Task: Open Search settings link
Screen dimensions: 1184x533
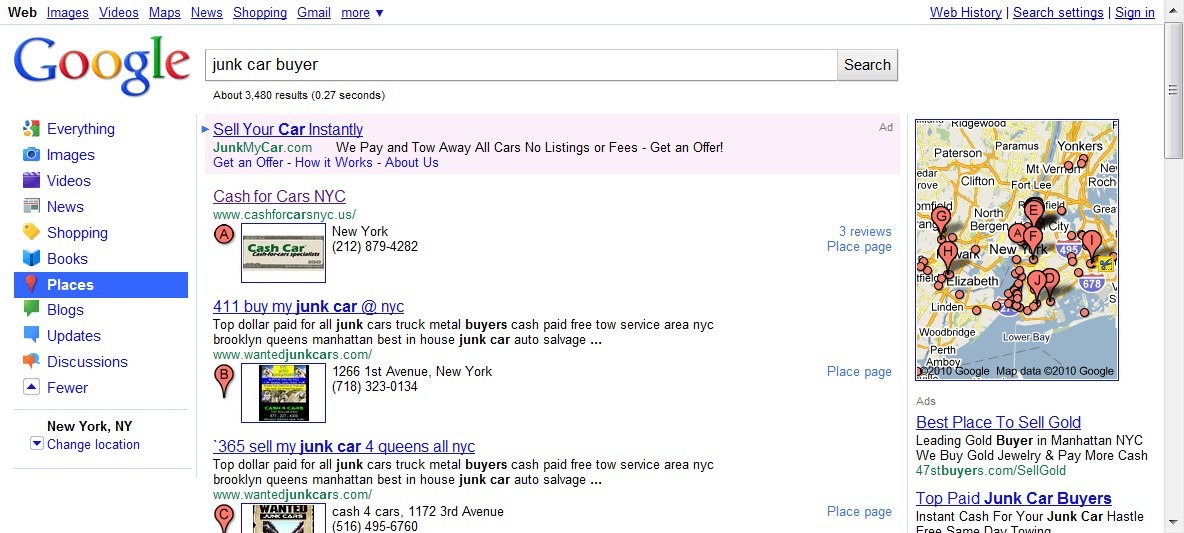Action: click(1058, 13)
